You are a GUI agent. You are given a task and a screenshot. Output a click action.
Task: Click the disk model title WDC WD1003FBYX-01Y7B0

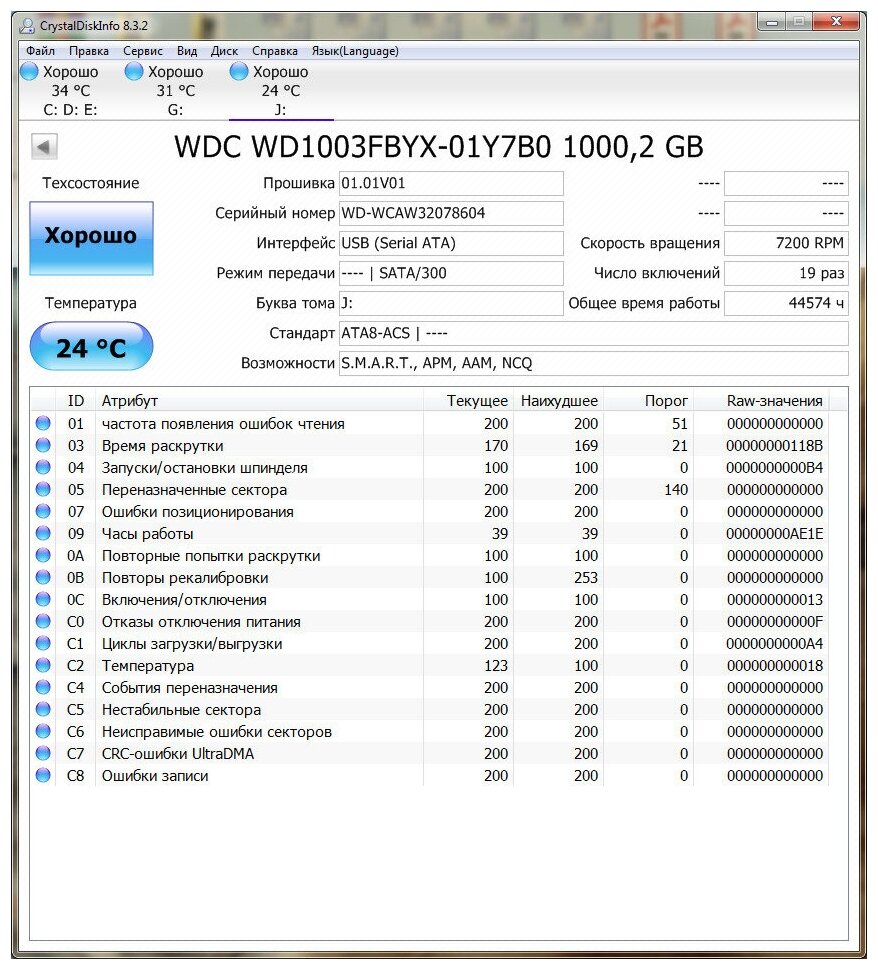point(439,147)
